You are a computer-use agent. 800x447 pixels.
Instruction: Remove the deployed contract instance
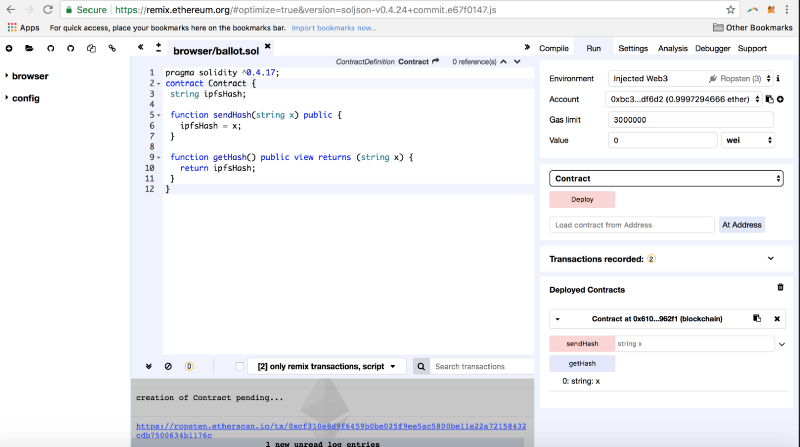pos(777,319)
